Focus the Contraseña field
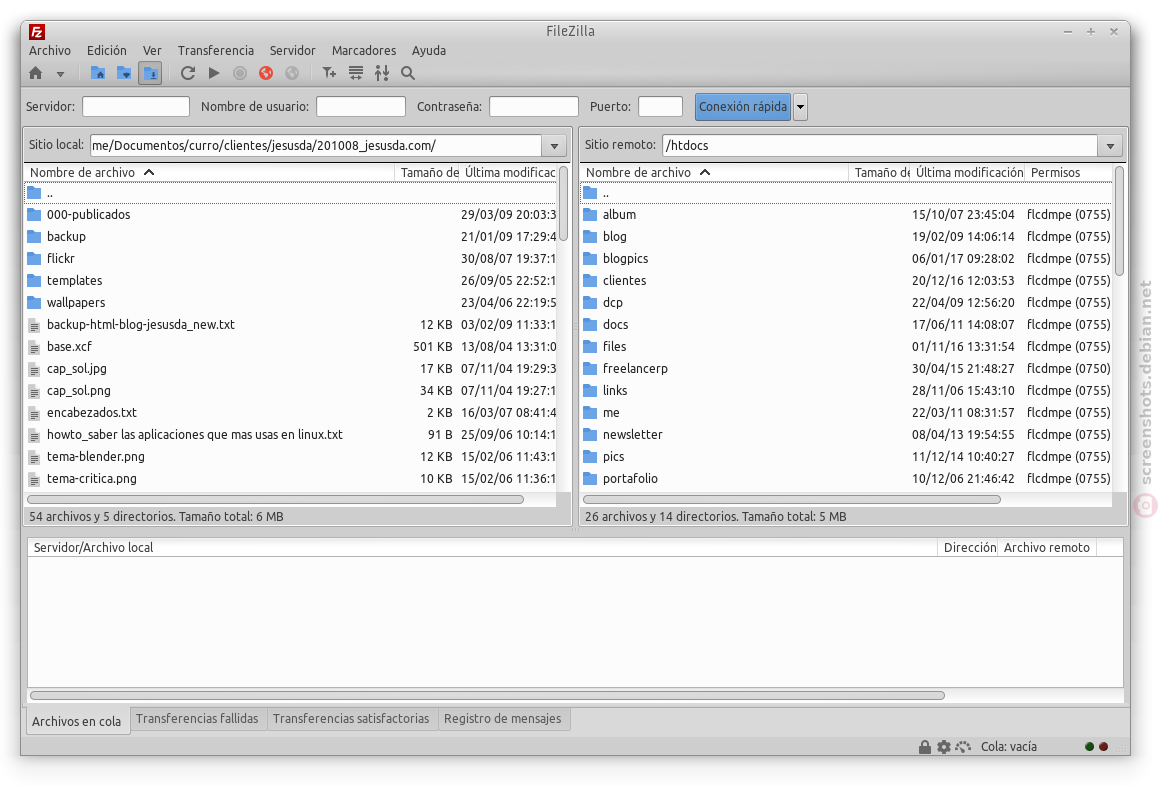Image resolution: width=1158 pixels, height=786 pixels. tap(534, 107)
